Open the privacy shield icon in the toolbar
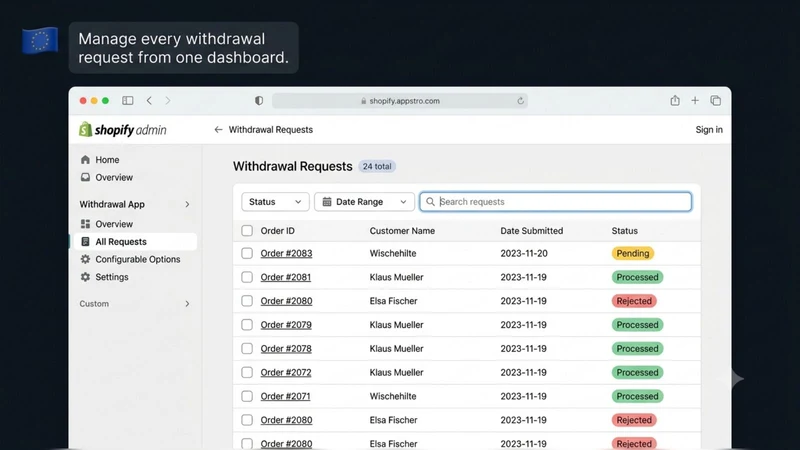The width and height of the screenshot is (800, 450). [x=259, y=101]
